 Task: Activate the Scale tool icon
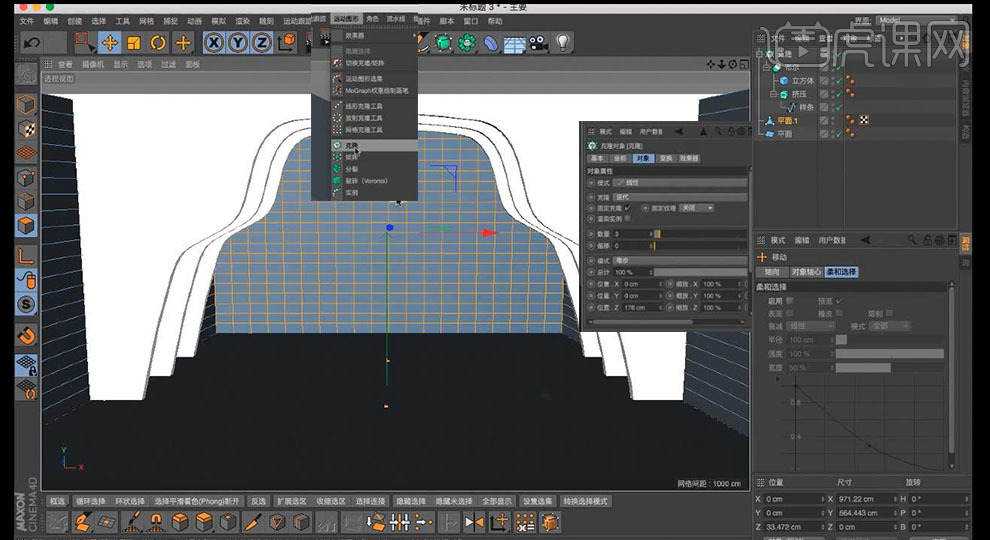[134, 43]
